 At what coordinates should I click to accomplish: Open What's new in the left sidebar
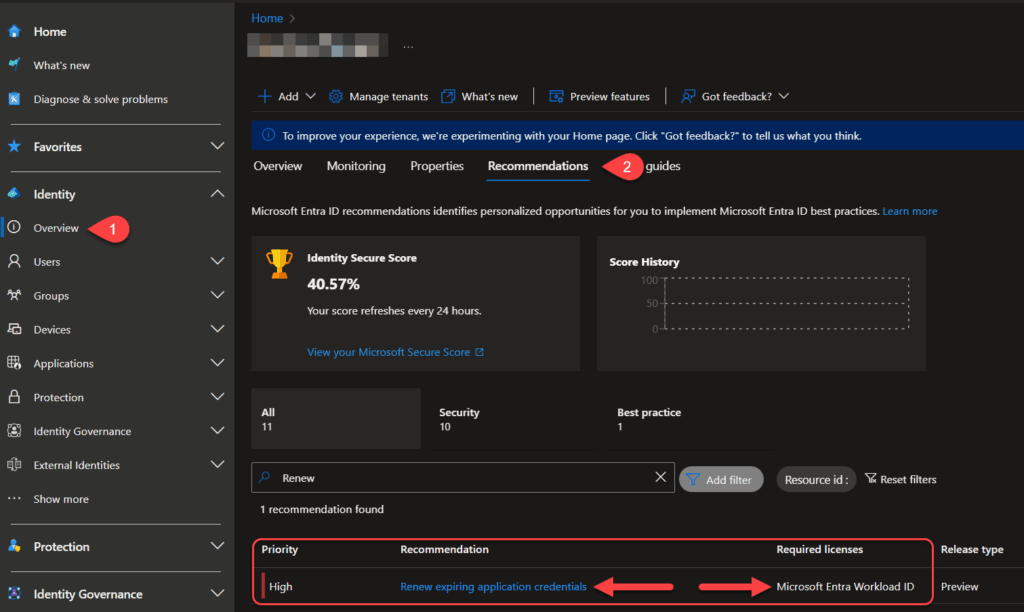click(61, 65)
